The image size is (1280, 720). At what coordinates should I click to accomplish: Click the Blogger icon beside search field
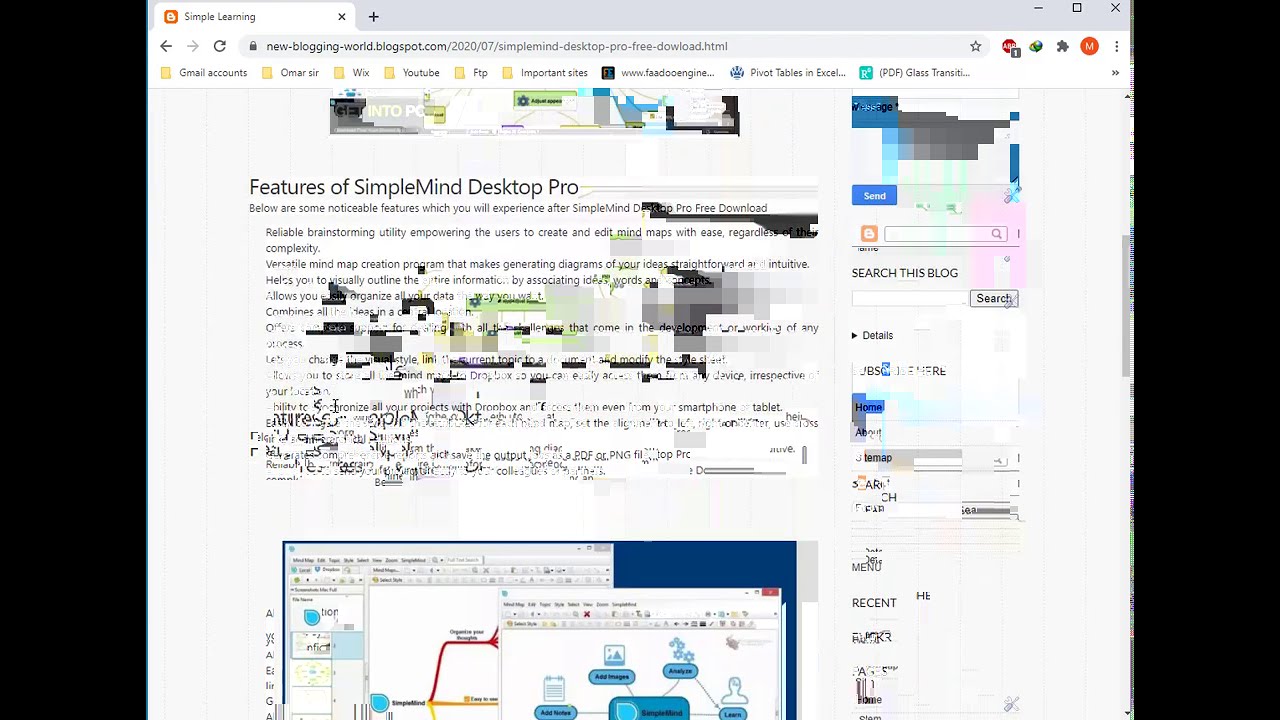[x=868, y=234]
